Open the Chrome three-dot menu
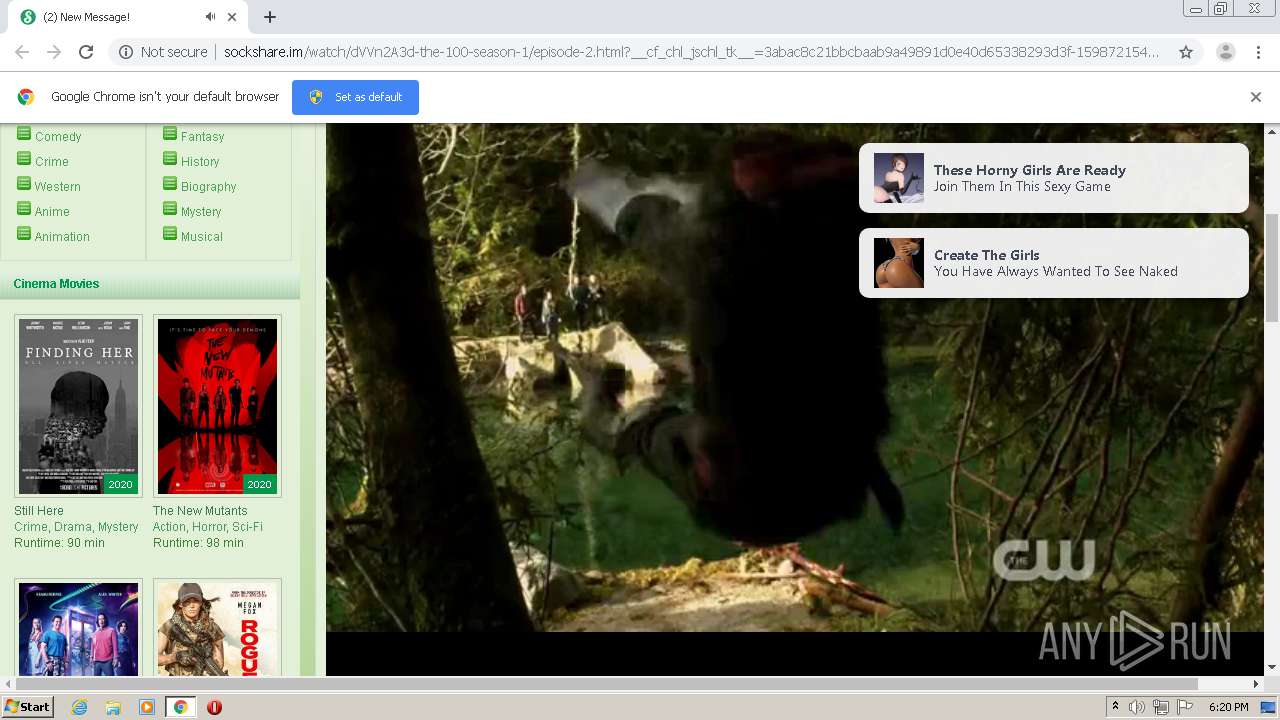 (1258, 52)
